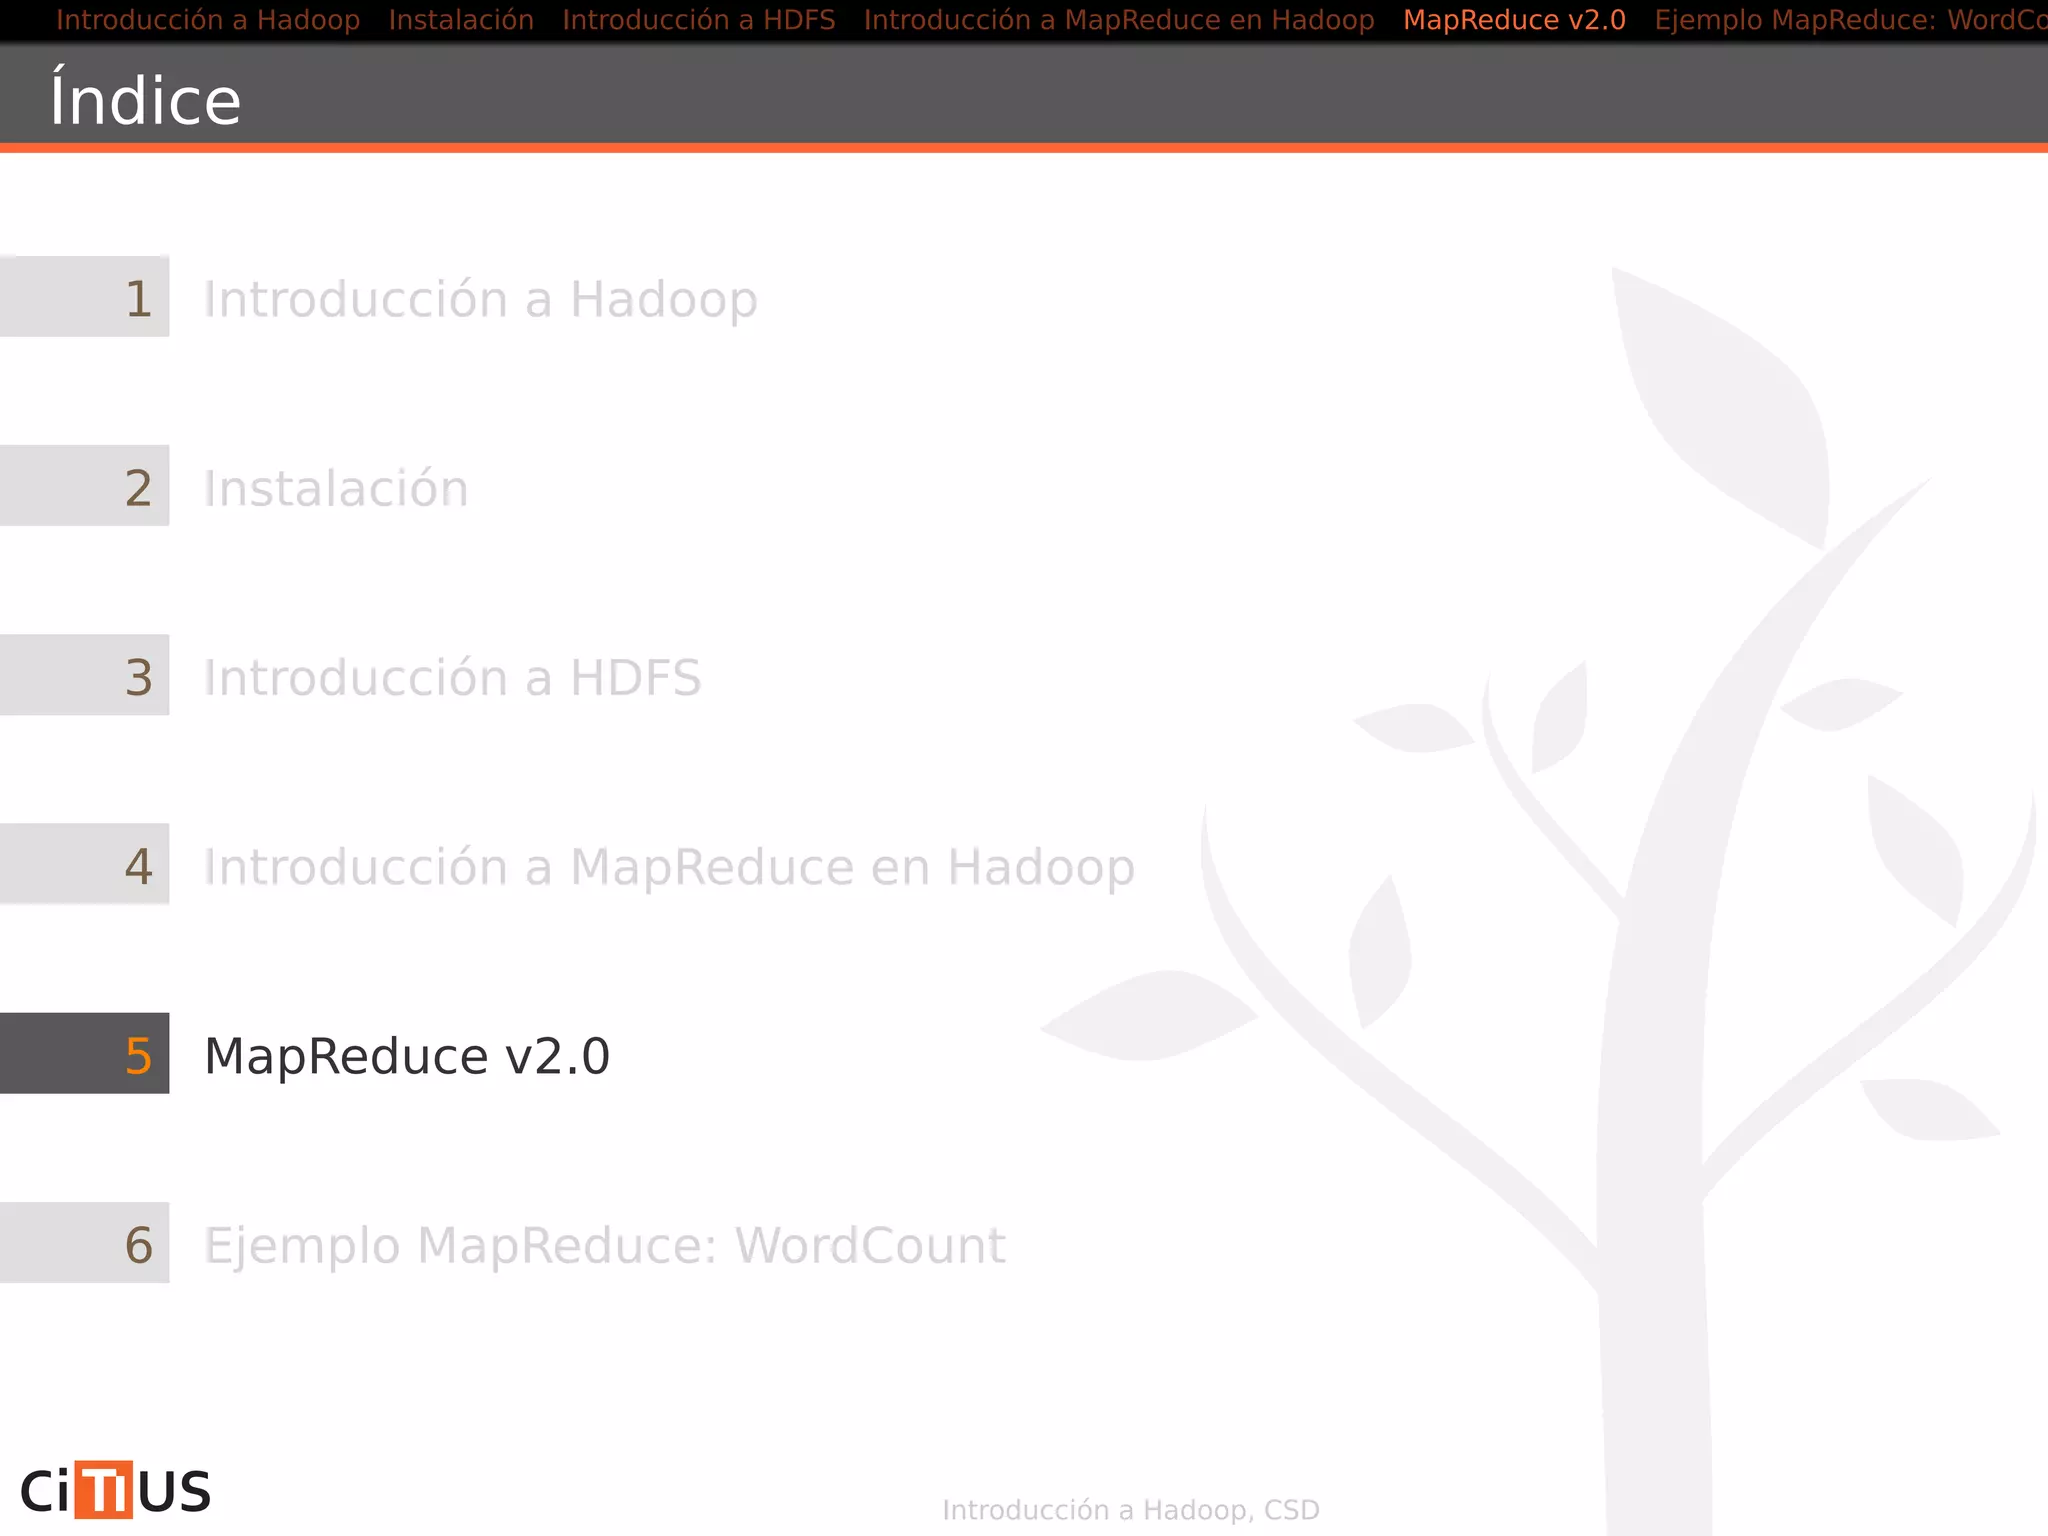The width and height of the screenshot is (2048, 1536).
Task: Jump to 'Introducción a MapReduce en Hadoop' in navigation bar
Action: [1119, 20]
